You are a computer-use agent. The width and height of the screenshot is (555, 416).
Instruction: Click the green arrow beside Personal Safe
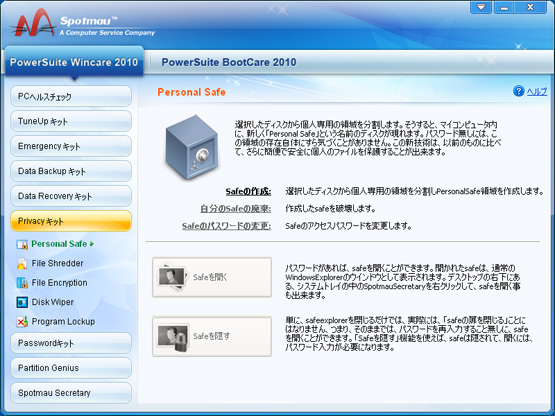click(92, 244)
